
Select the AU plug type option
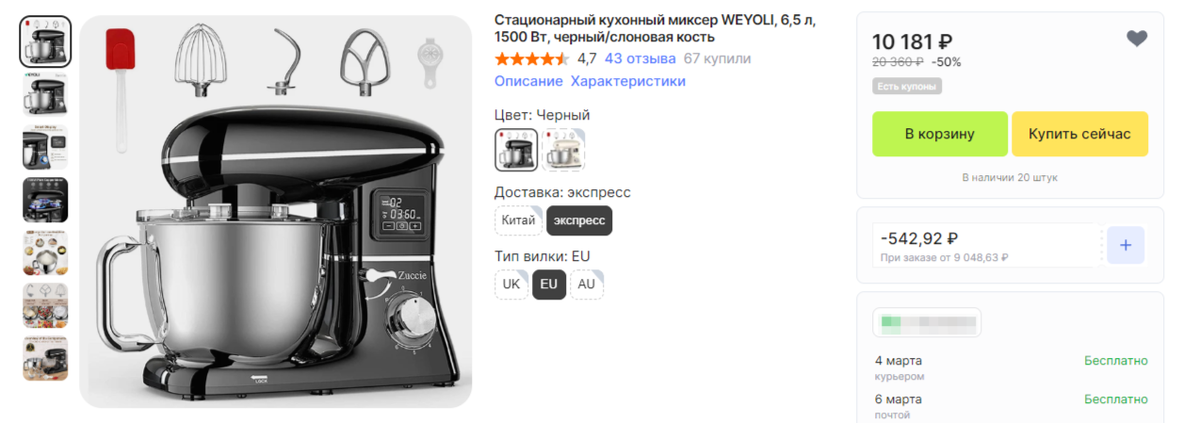point(587,284)
